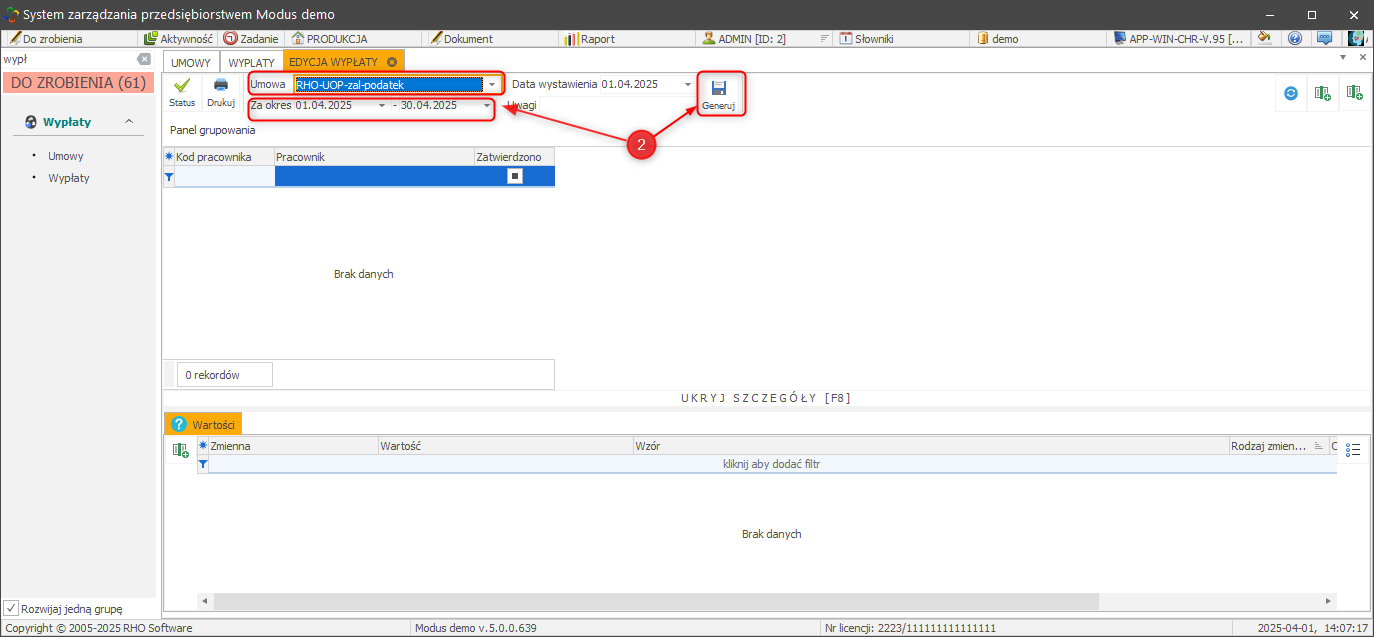Click UKRYJ SZCZEGÓŁY [F8] bar
The height and width of the screenshot is (637, 1374).
tap(766, 398)
